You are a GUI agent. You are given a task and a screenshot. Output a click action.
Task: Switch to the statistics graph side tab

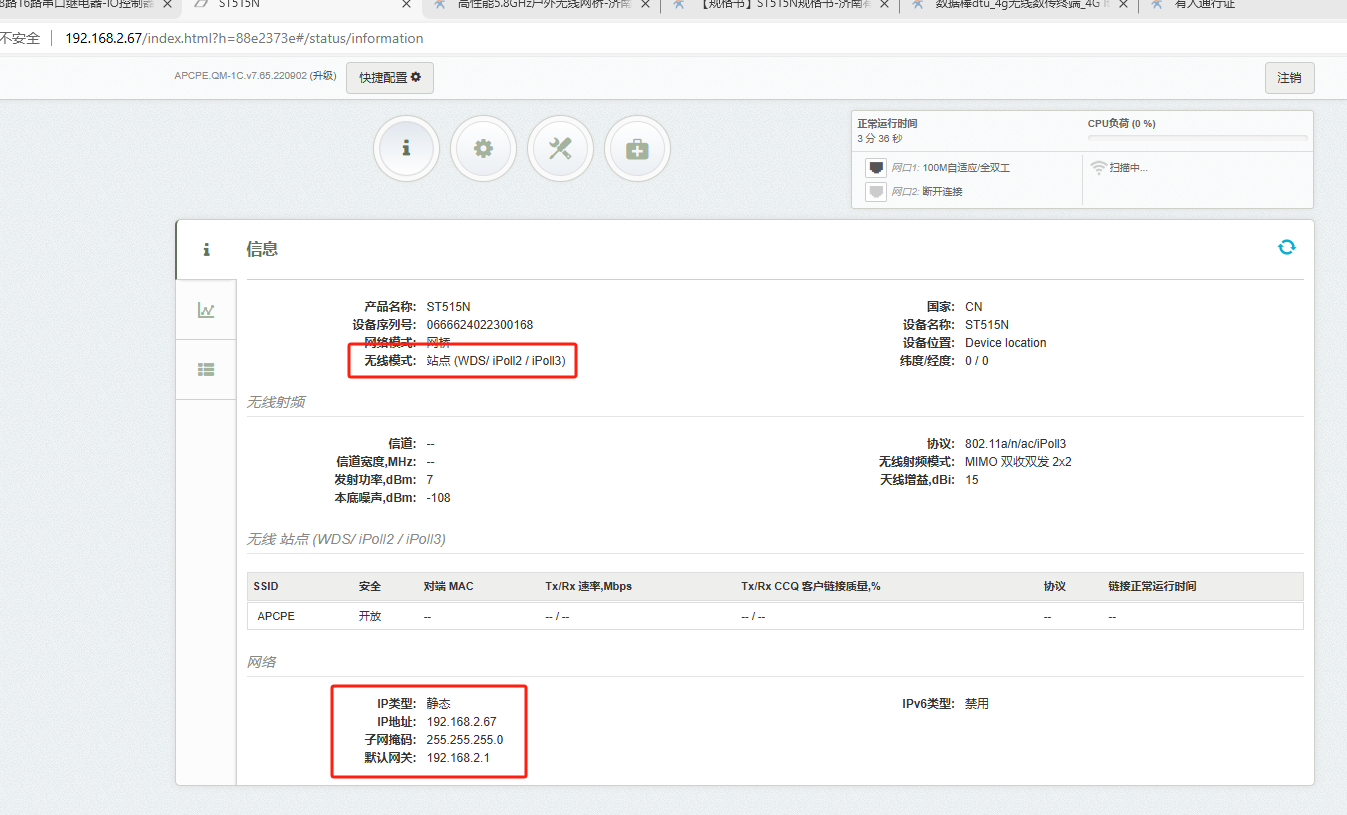point(206,310)
